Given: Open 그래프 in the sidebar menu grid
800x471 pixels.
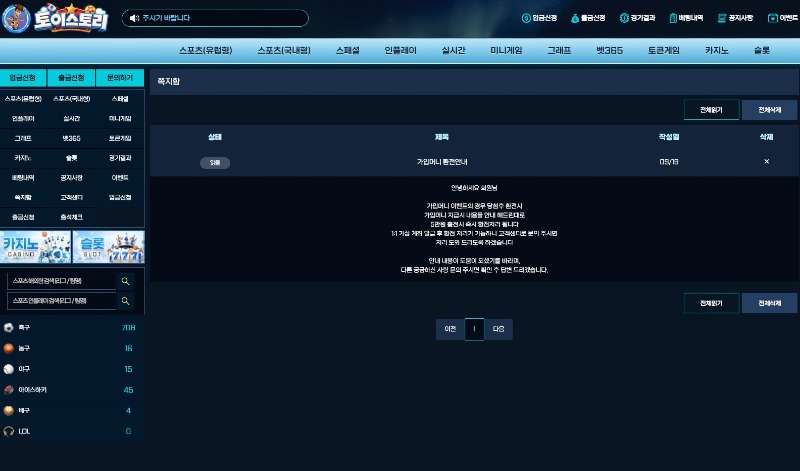Looking at the screenshot, I should click(23, 138).
